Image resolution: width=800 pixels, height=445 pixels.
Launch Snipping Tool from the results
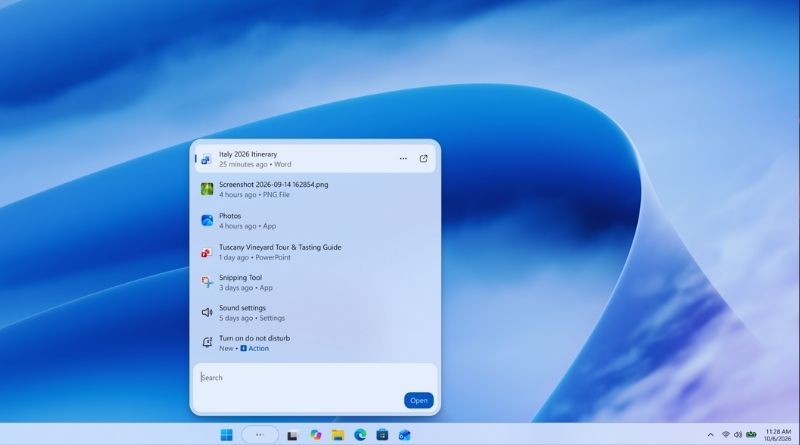315,282
